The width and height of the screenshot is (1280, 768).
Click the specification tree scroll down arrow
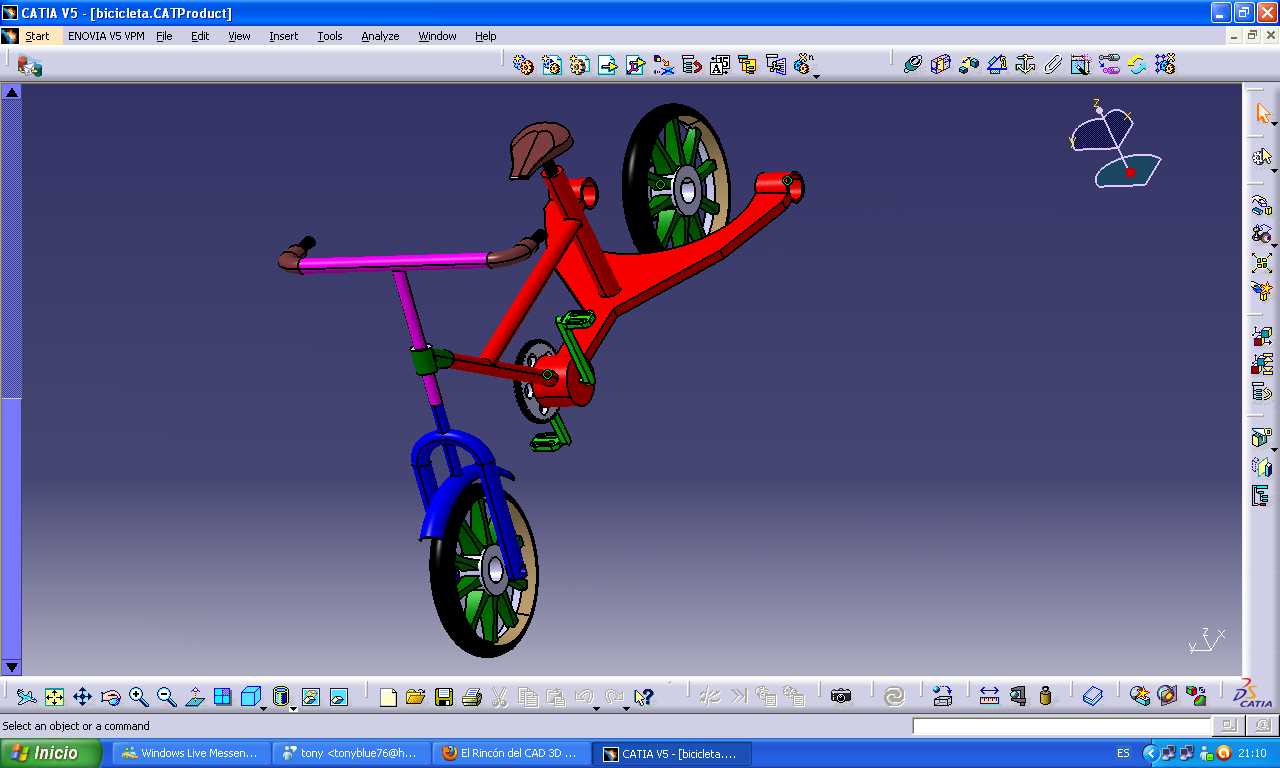pyautogui.click(x=11, y=667)
